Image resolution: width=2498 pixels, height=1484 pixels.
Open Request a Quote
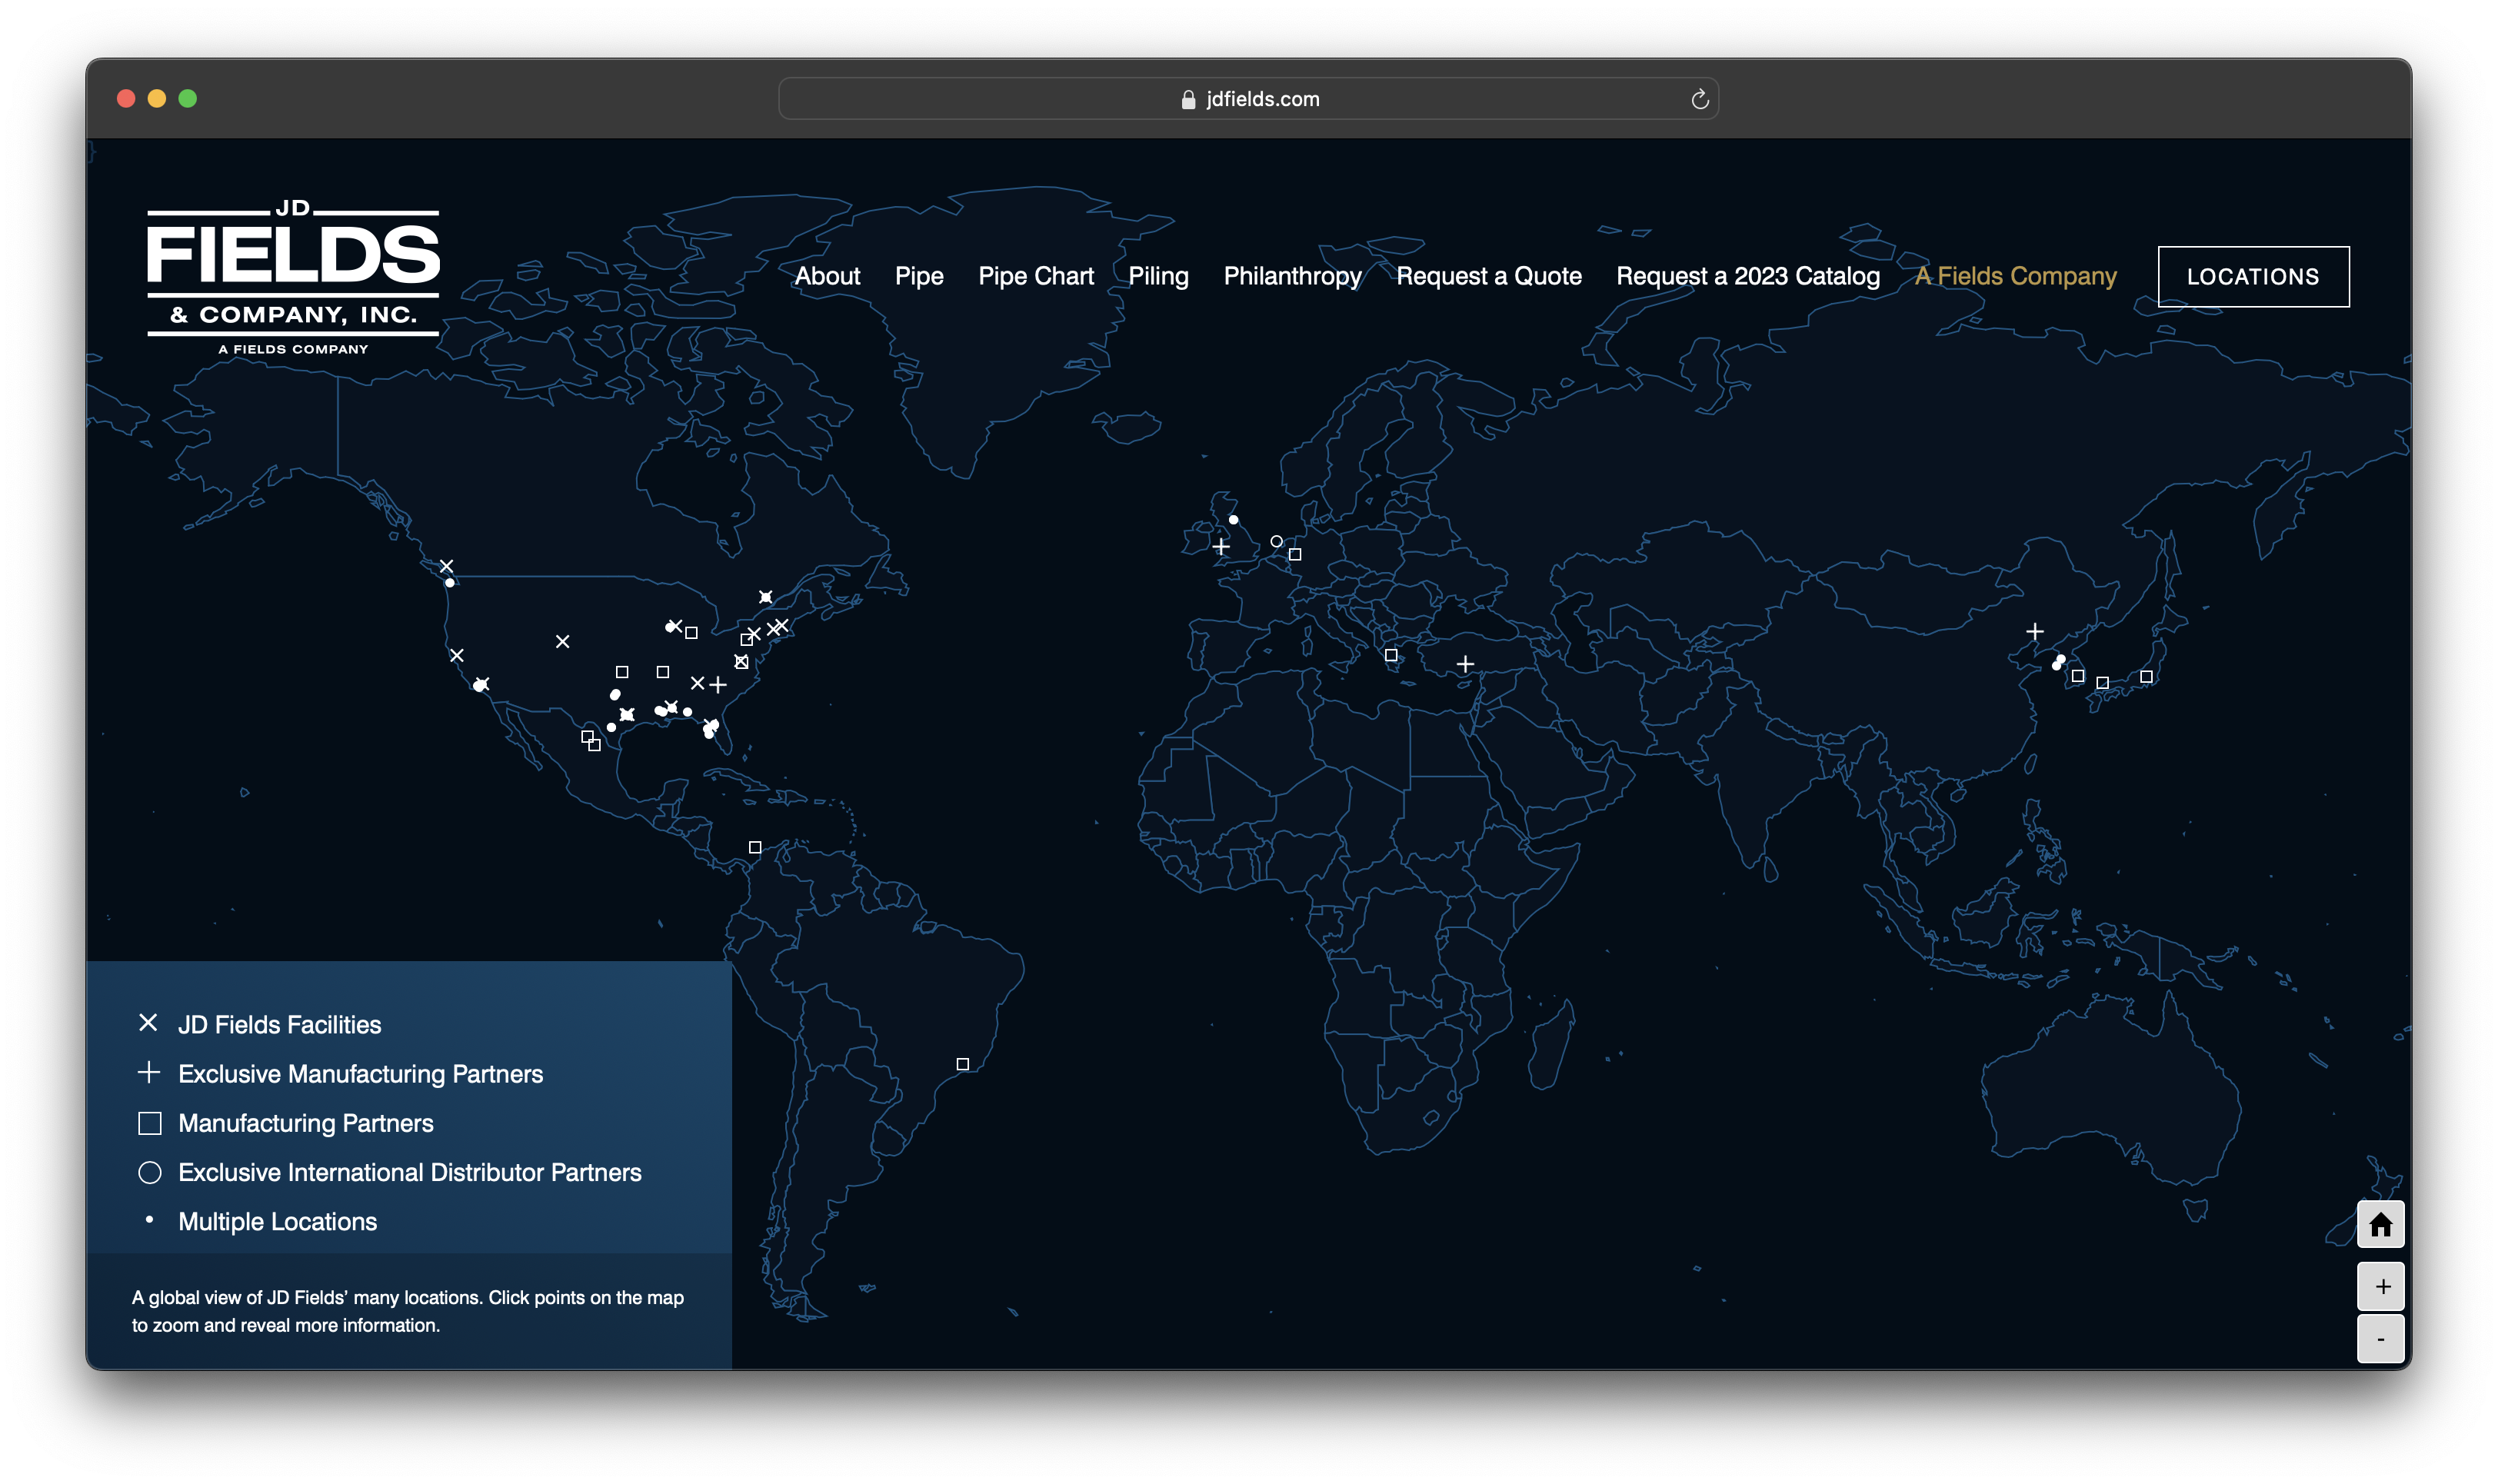1488,276
